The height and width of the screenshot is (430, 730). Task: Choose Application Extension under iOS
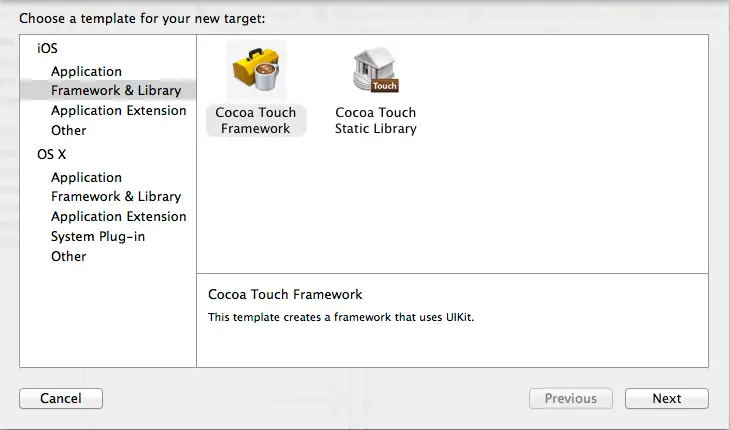click(x=118, y=110)
